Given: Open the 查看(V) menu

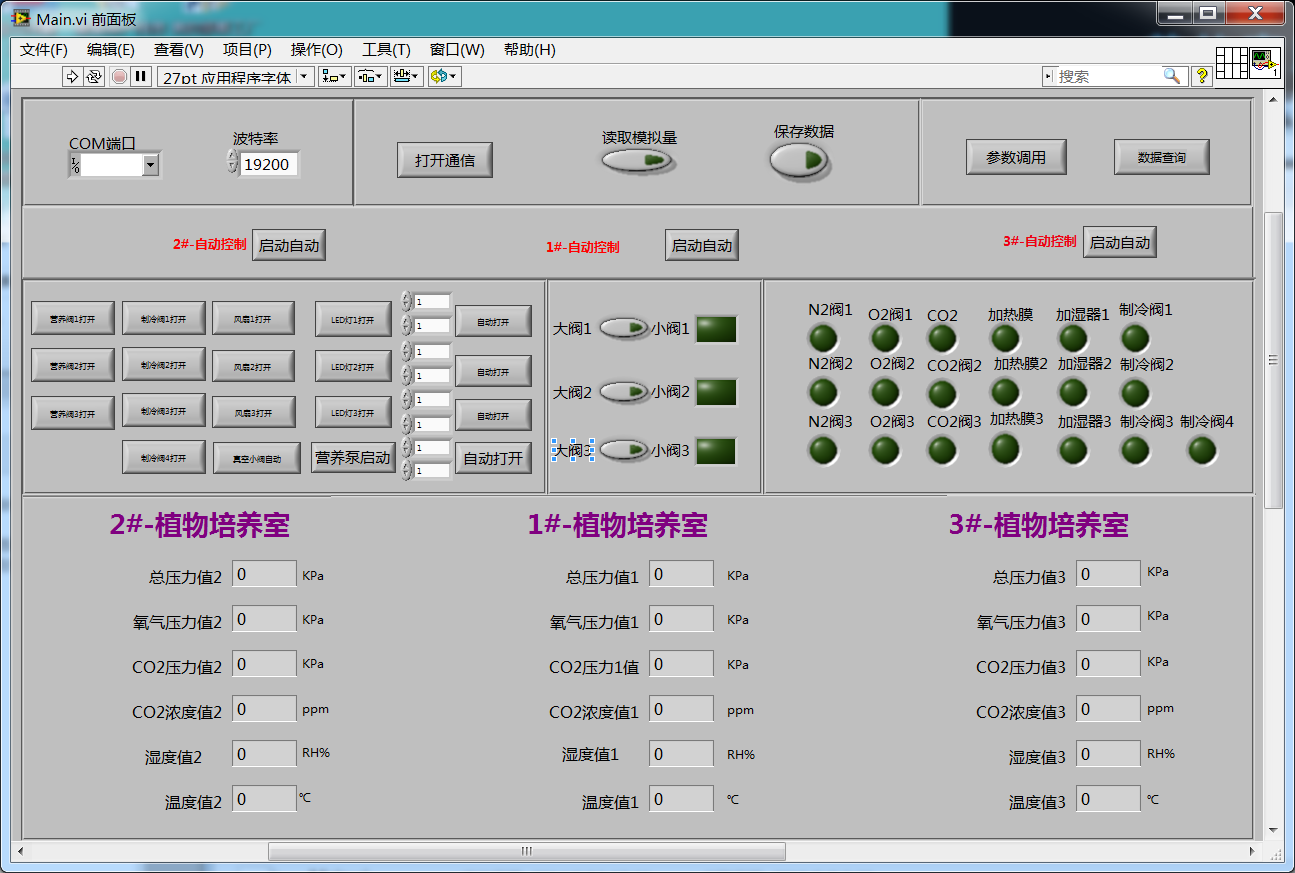Looking at the screenshot, I should 179,50.
